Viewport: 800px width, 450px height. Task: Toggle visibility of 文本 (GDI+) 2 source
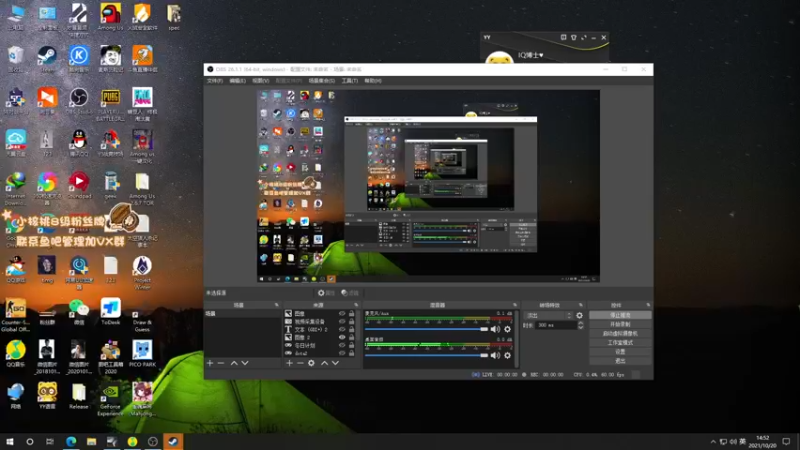[x=342, y=329]
